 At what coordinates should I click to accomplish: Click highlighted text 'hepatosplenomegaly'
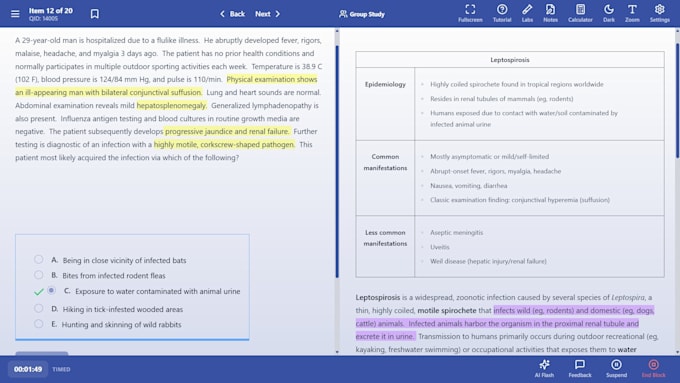[171, 105]
